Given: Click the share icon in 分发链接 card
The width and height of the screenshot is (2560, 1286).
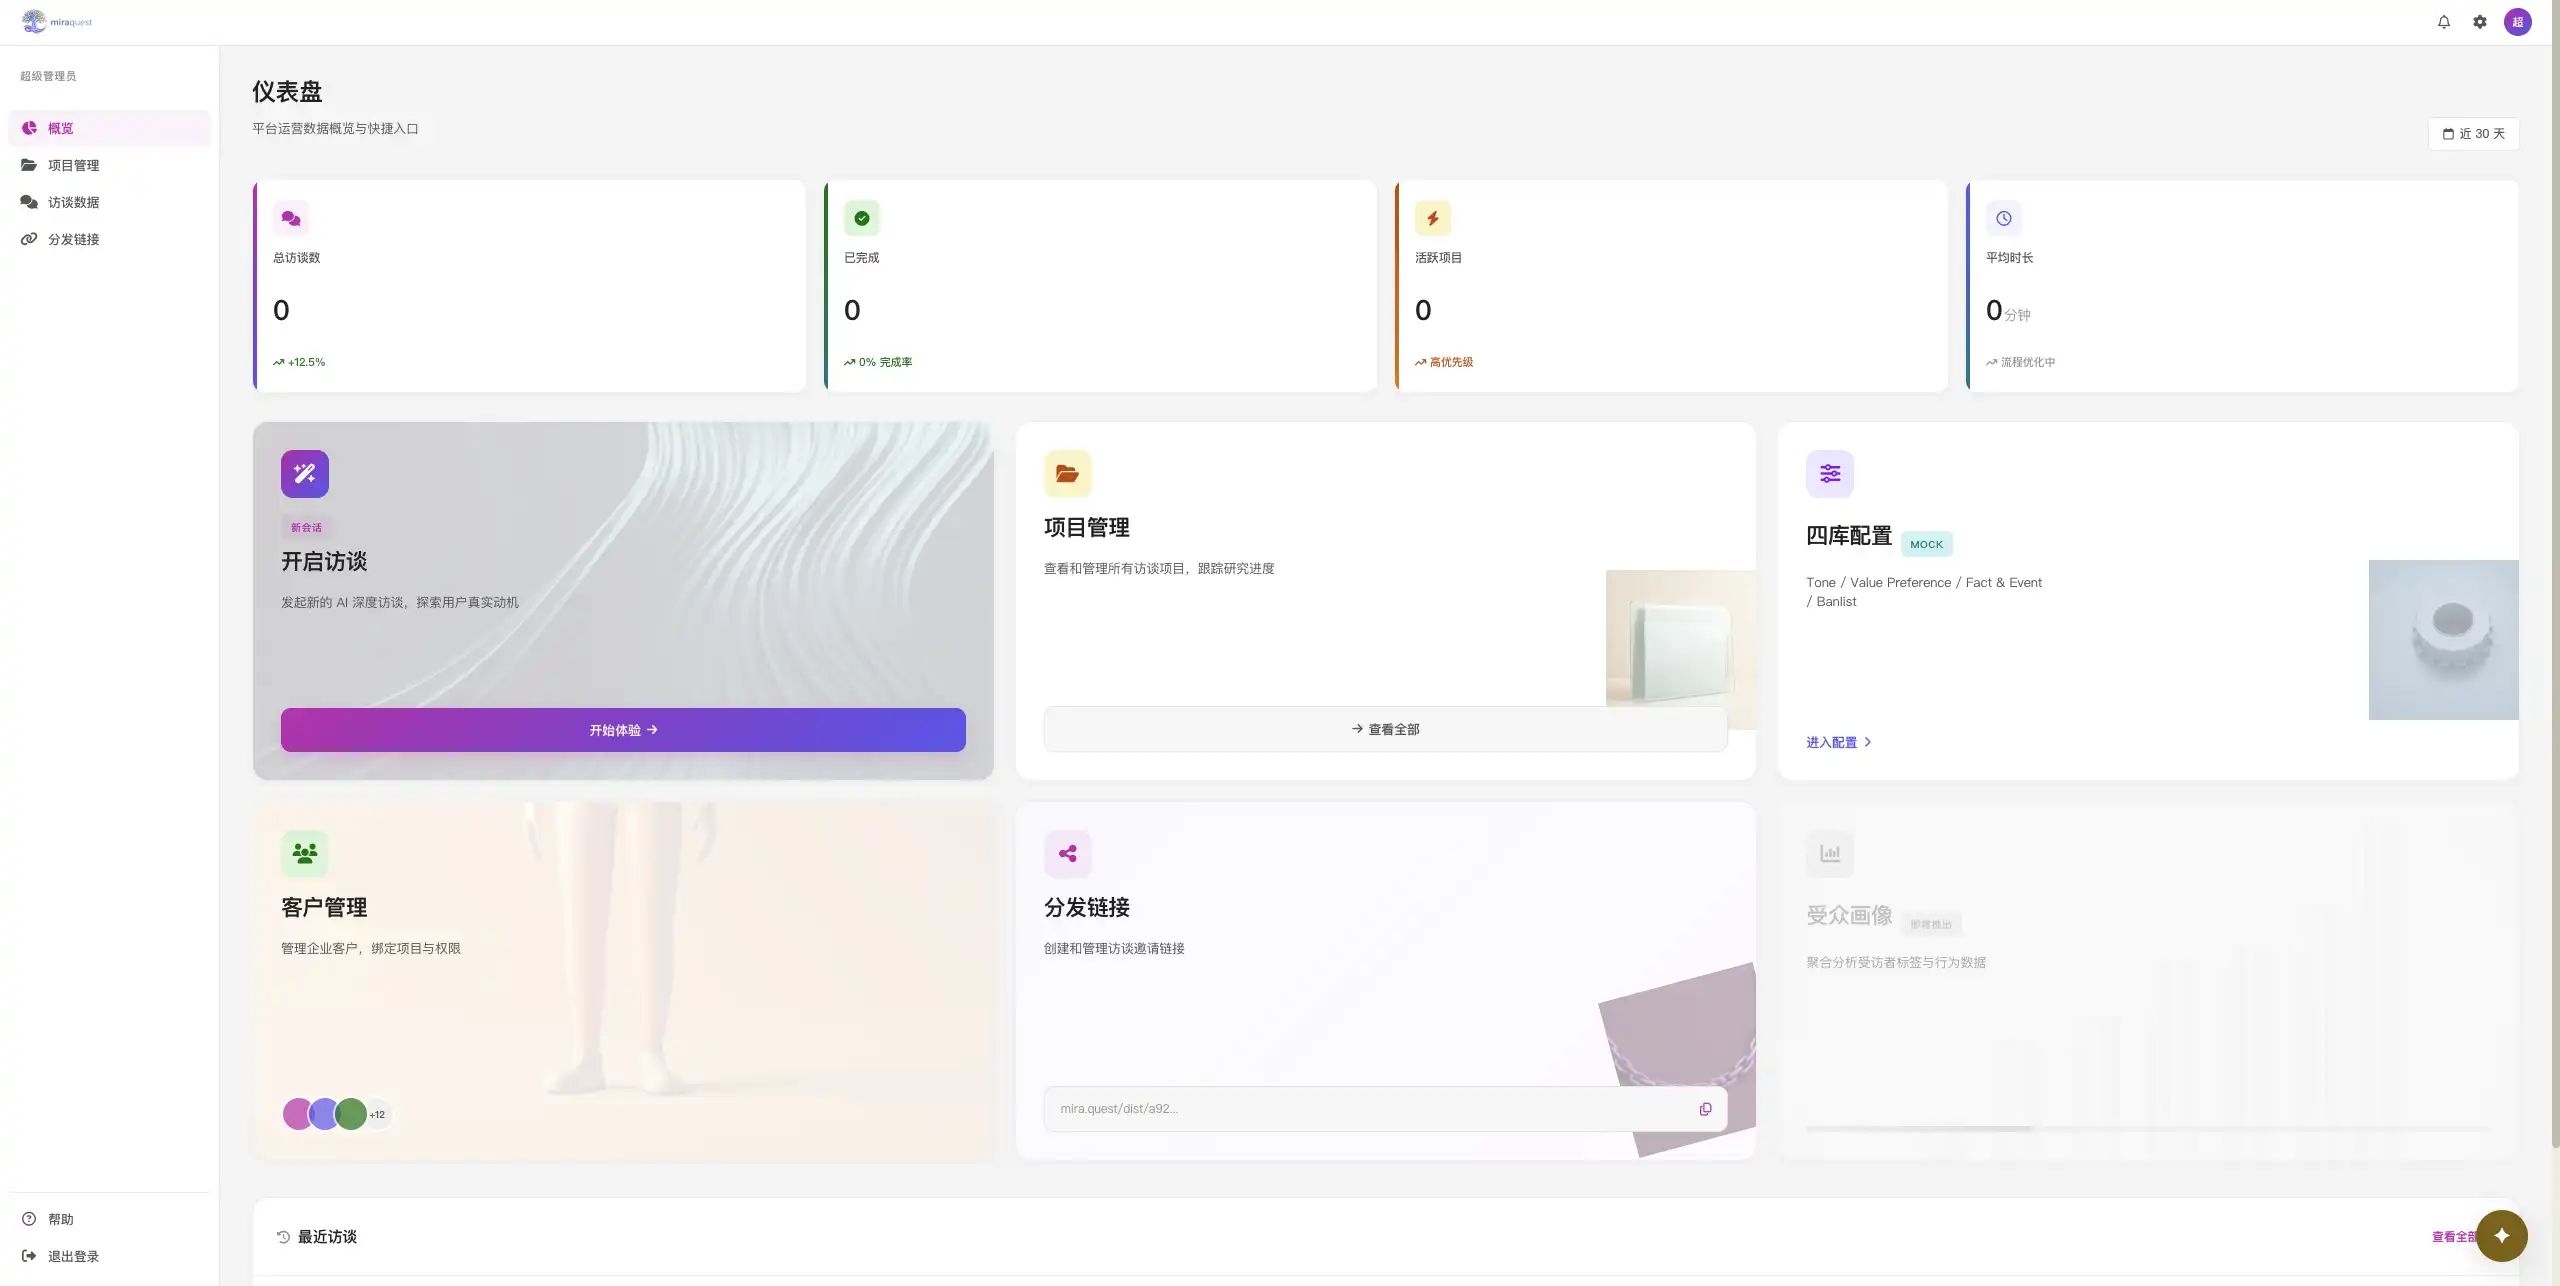Looking at the screenshot, I should coord(1067,854).
